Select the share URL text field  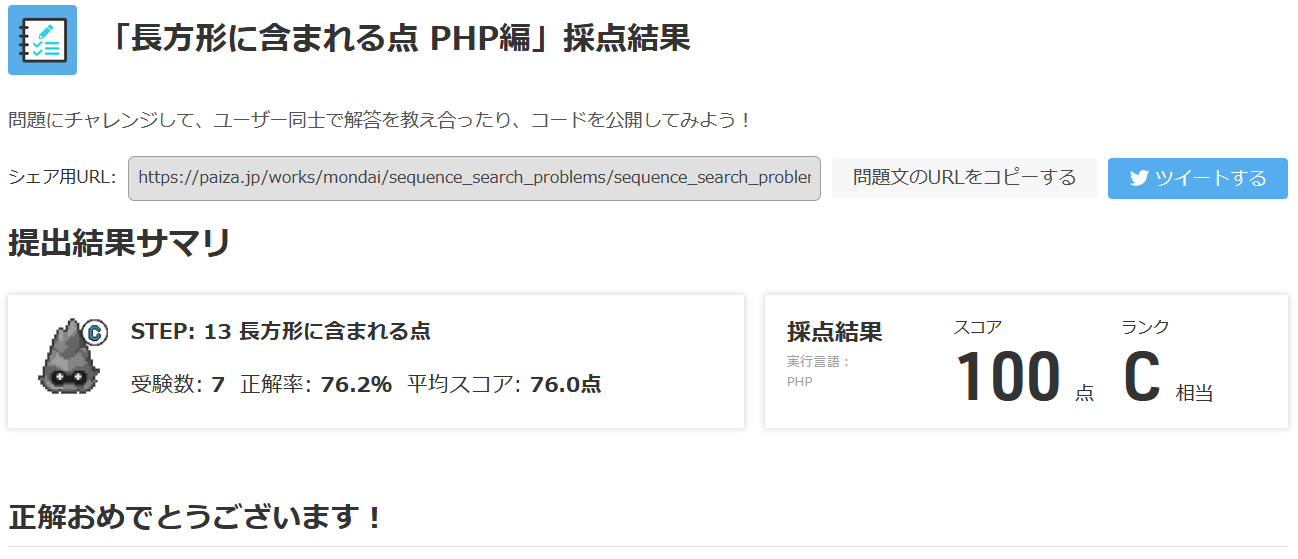tap(474, 178)
